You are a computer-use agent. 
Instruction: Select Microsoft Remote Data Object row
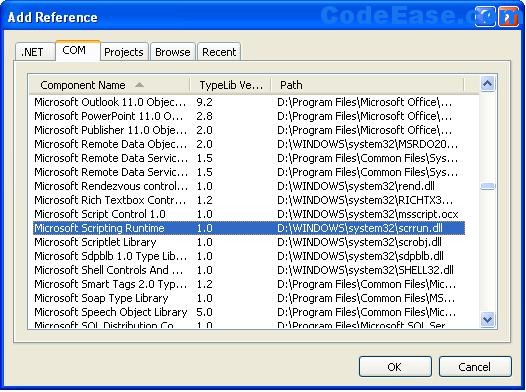pyautogui.click(x=249, y=144)
